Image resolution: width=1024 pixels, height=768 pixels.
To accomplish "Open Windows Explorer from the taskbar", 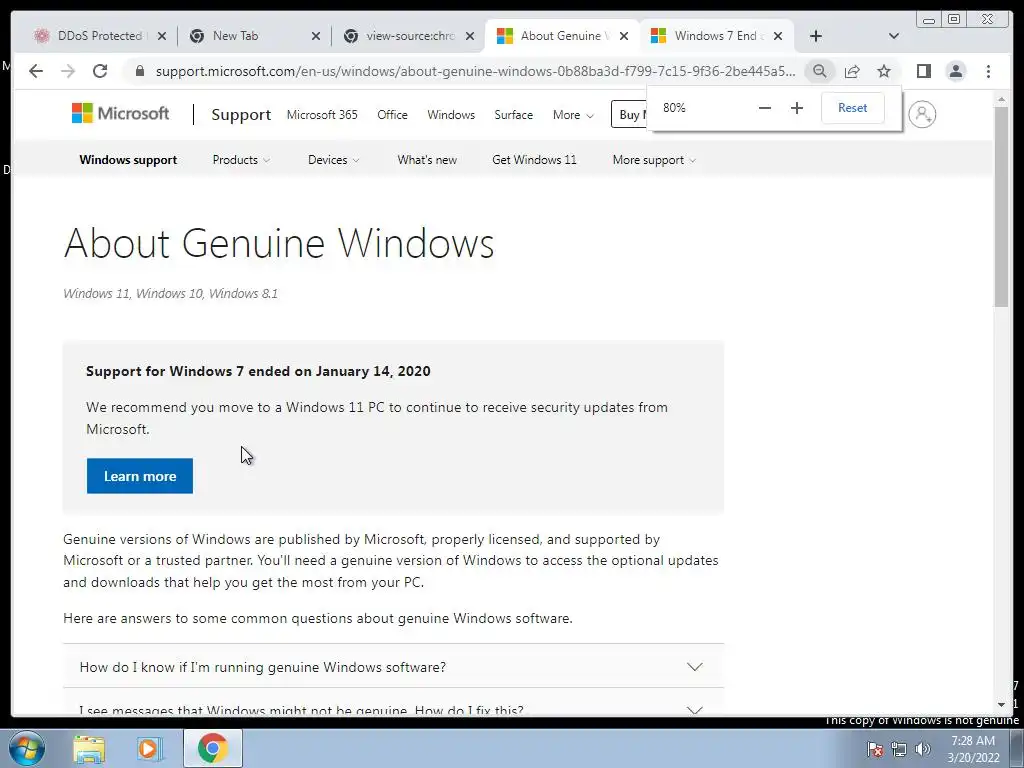I will [x=89, y=748].
